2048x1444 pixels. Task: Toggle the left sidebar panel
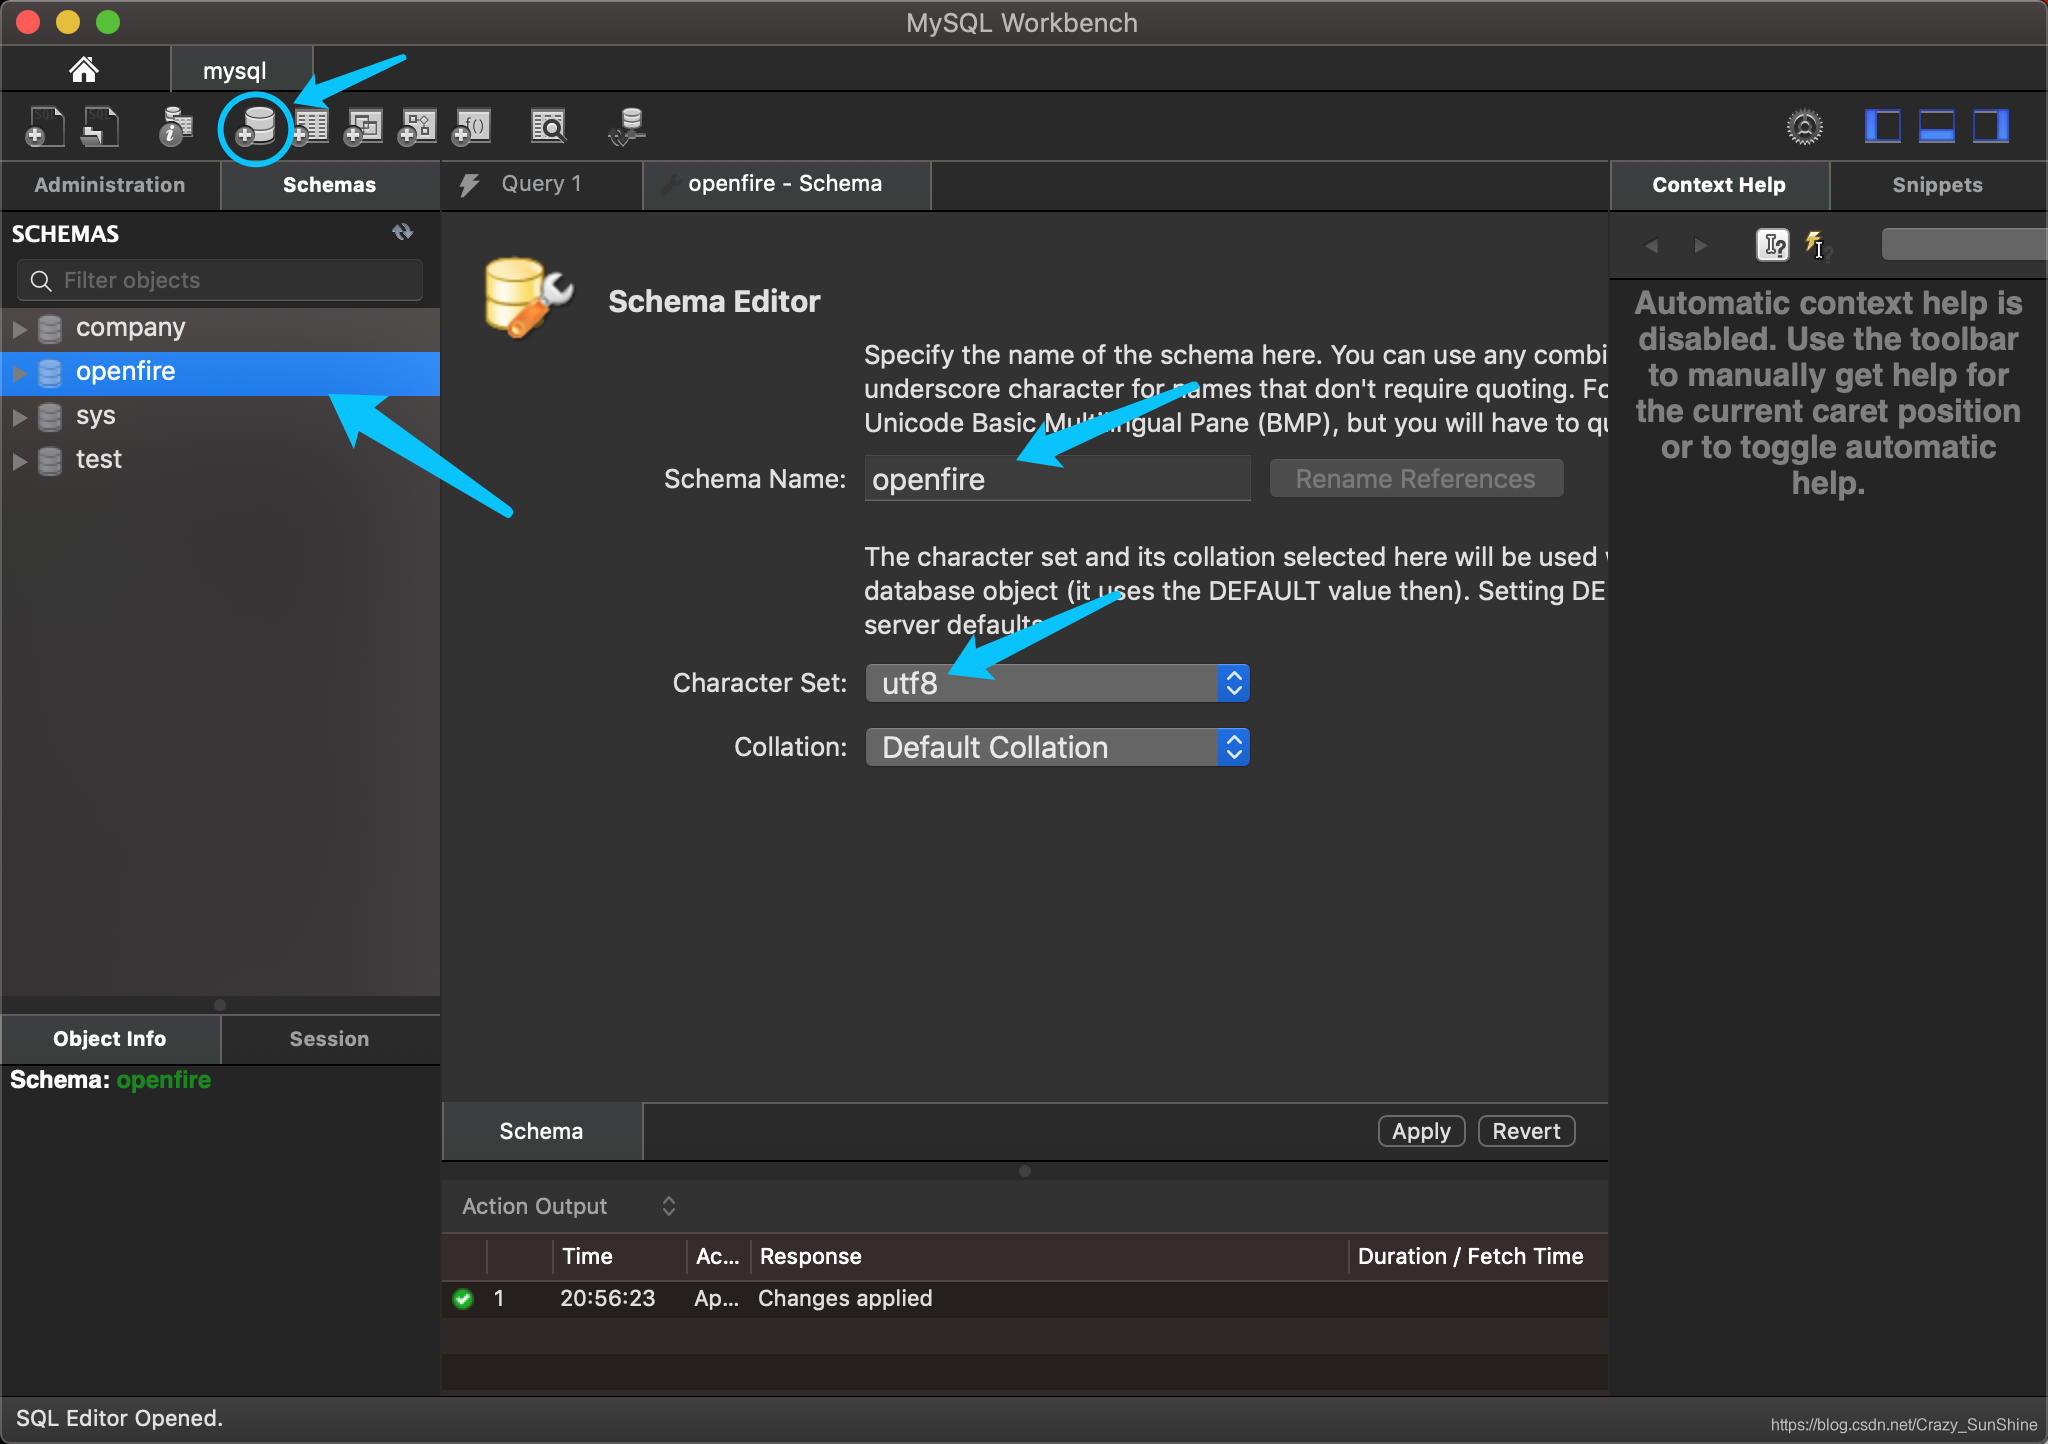pos(1883,127)
